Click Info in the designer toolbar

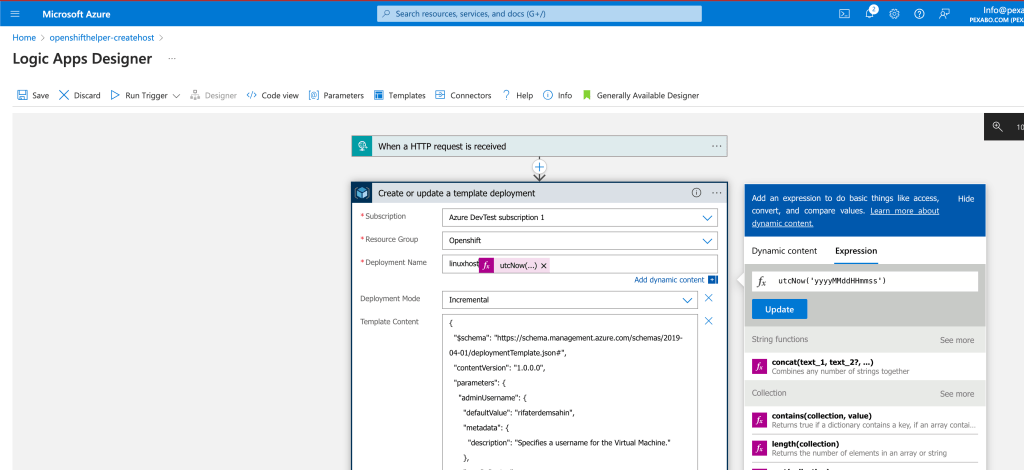pyautogui.click(x=558, y=95)
